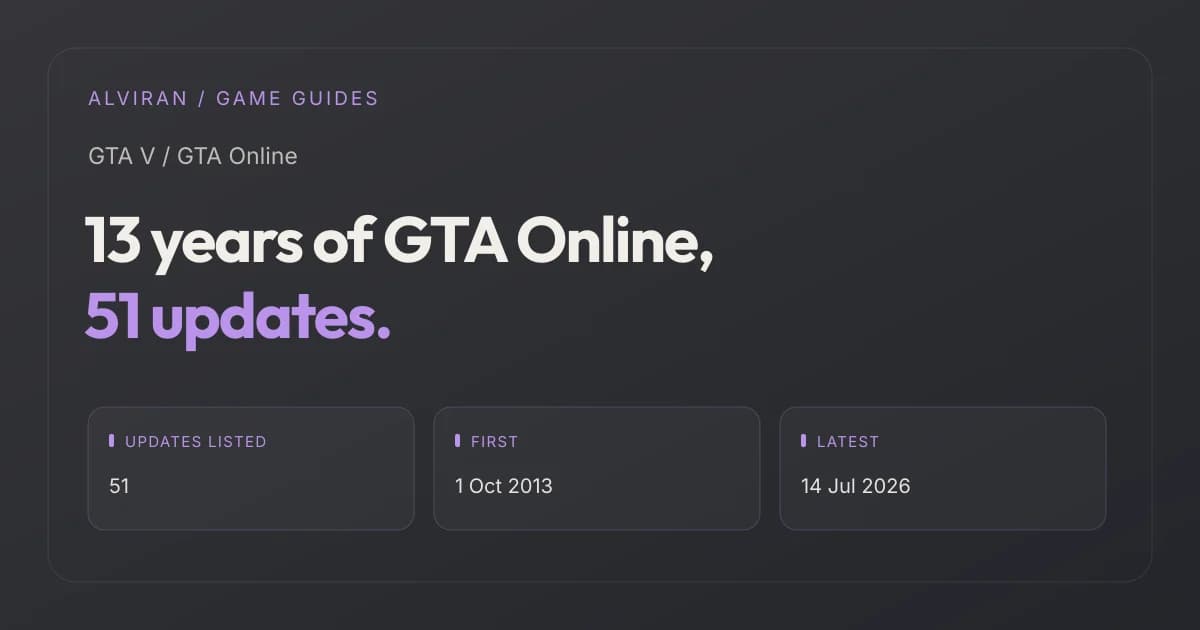The height and width of the screenshot is (630, 1200).
Task: Click the ALVIRAN / GAME GUIDES breadcrumb text
Action: [x=233, y=98]
